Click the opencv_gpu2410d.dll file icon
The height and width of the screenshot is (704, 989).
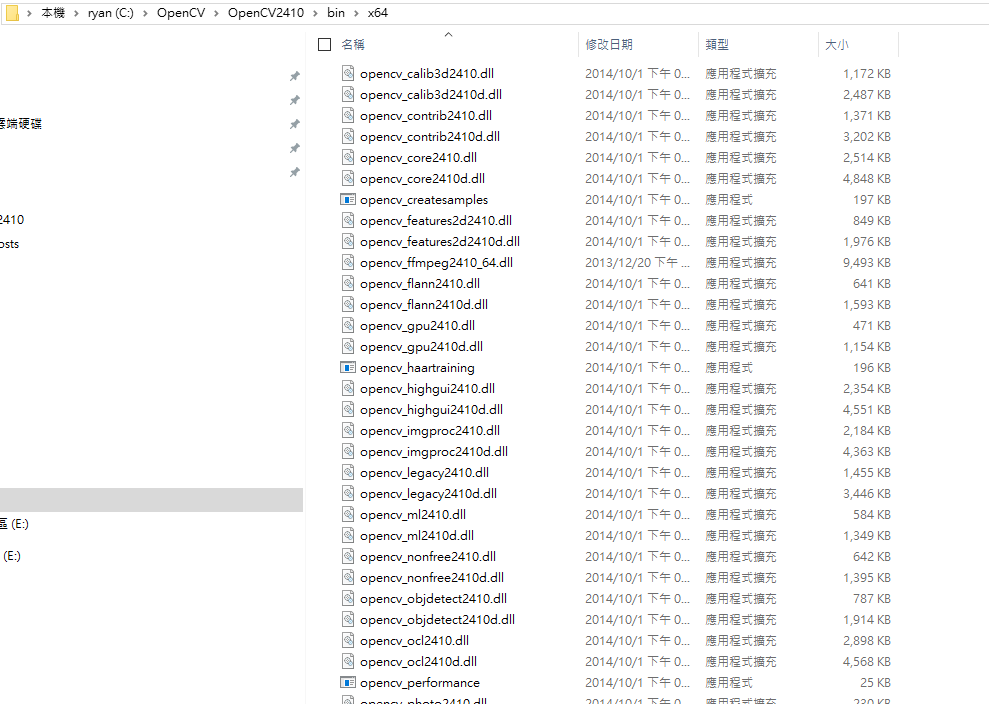click(x=348, y=346)
